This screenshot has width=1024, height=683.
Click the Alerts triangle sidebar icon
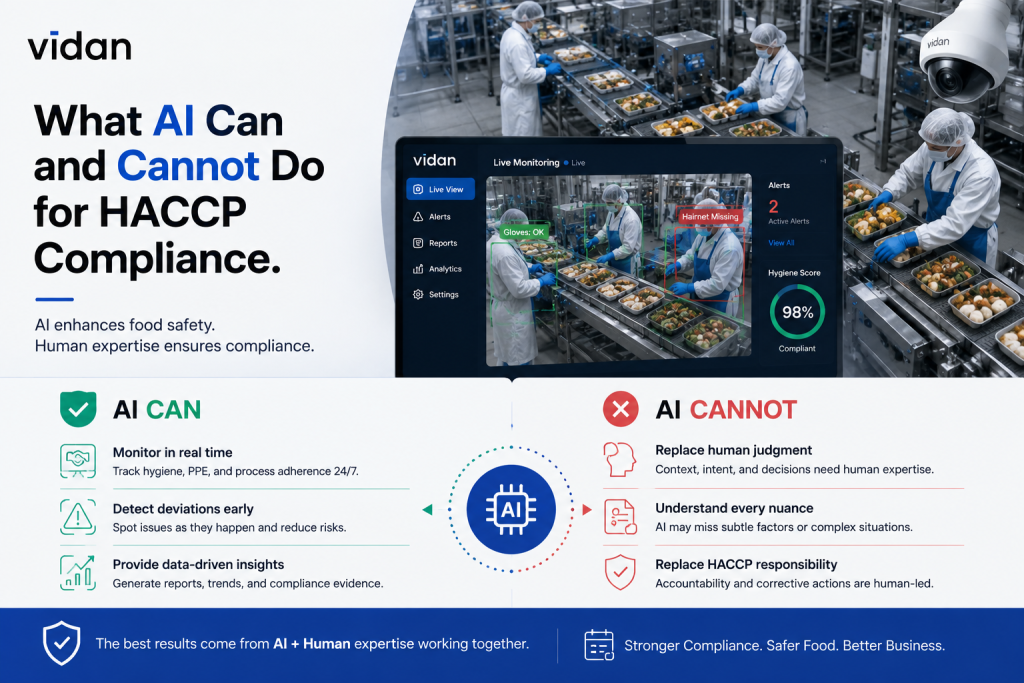[418, 217]
